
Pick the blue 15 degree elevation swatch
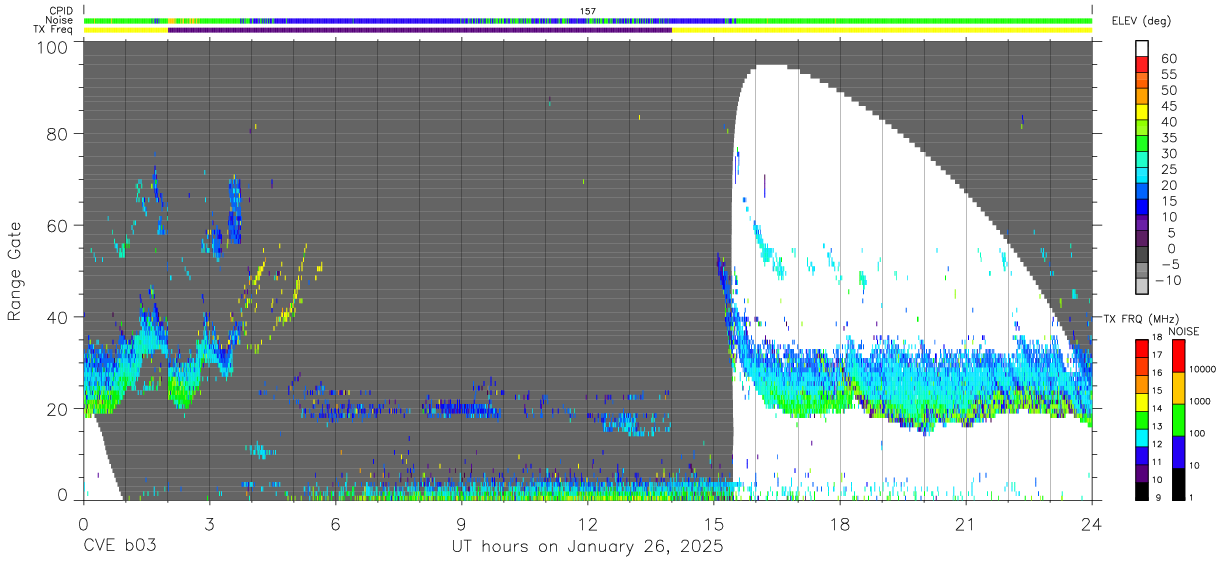click(x=1142, y=205)
